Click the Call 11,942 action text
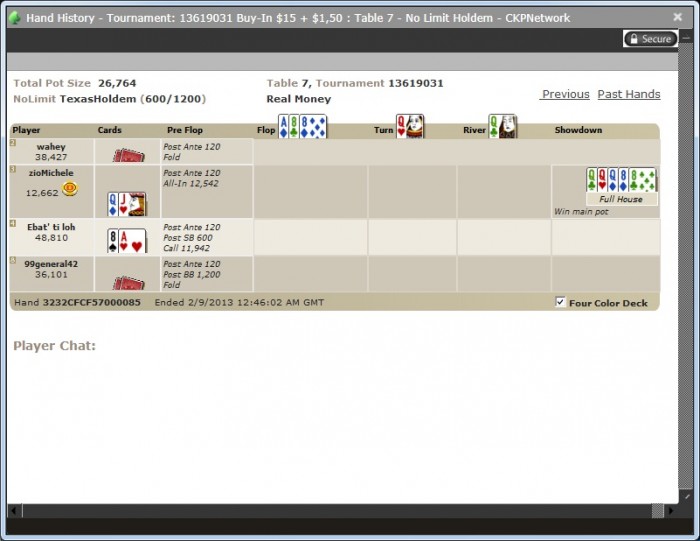 click(186, 248)
